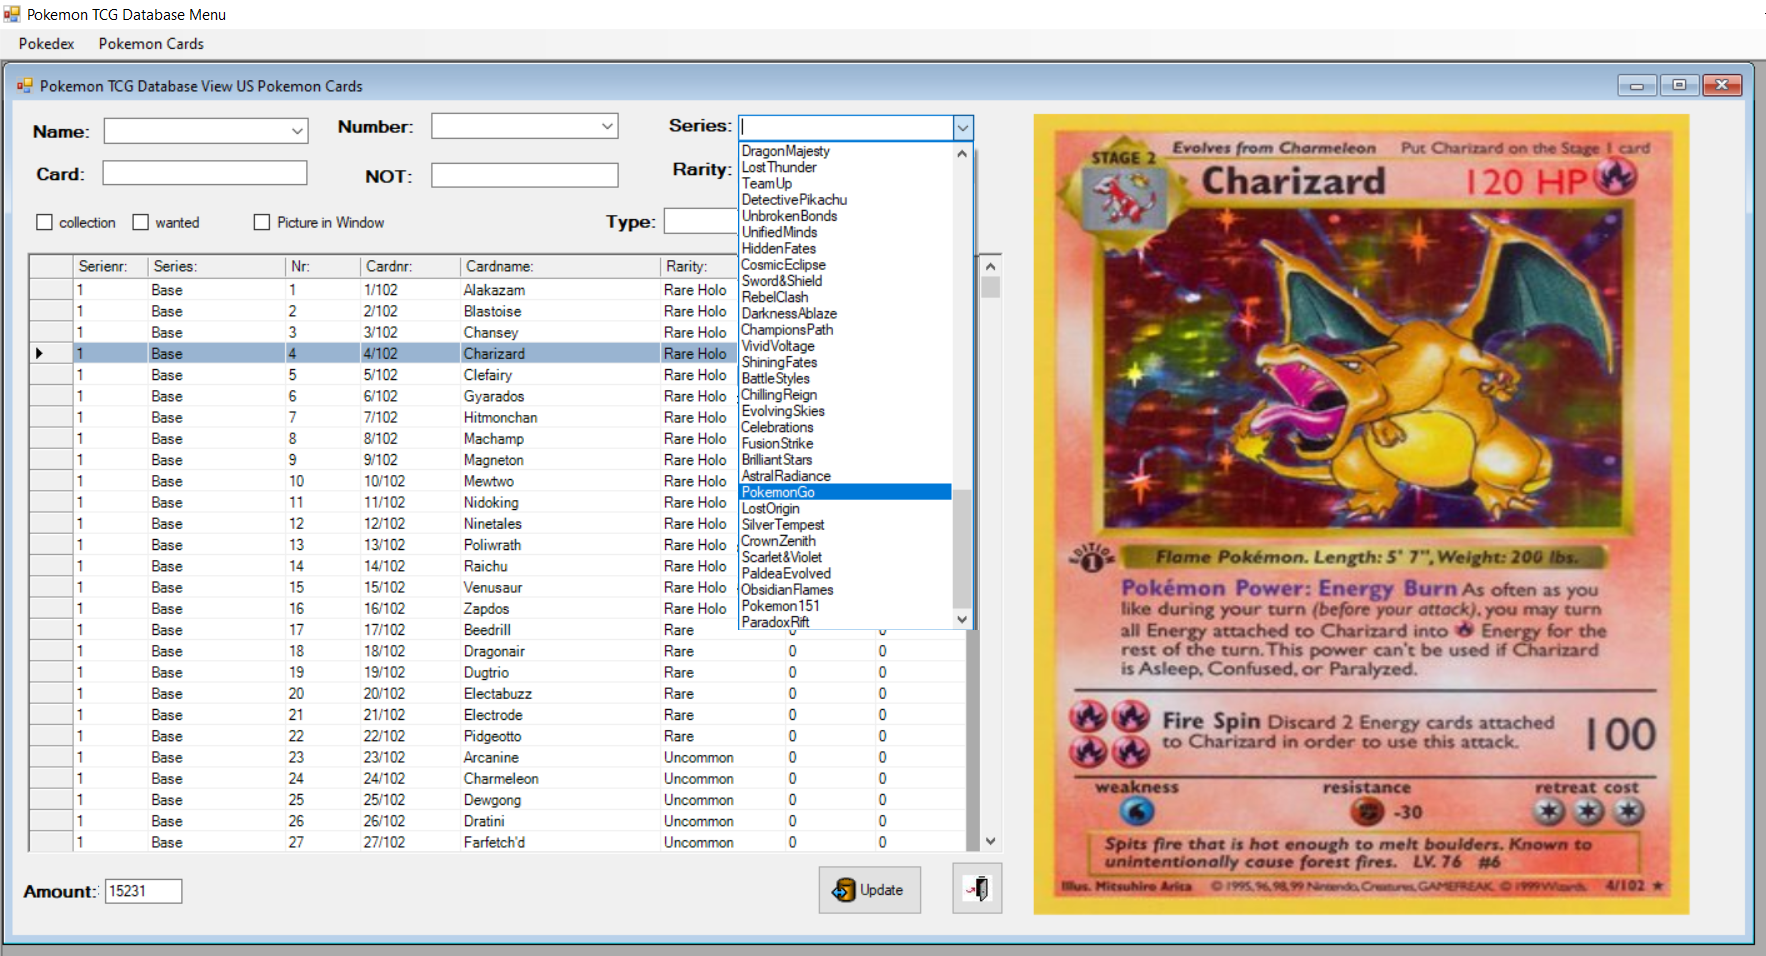Sort by the Serienr column header
1766x956 pixels.
point(111,266)
